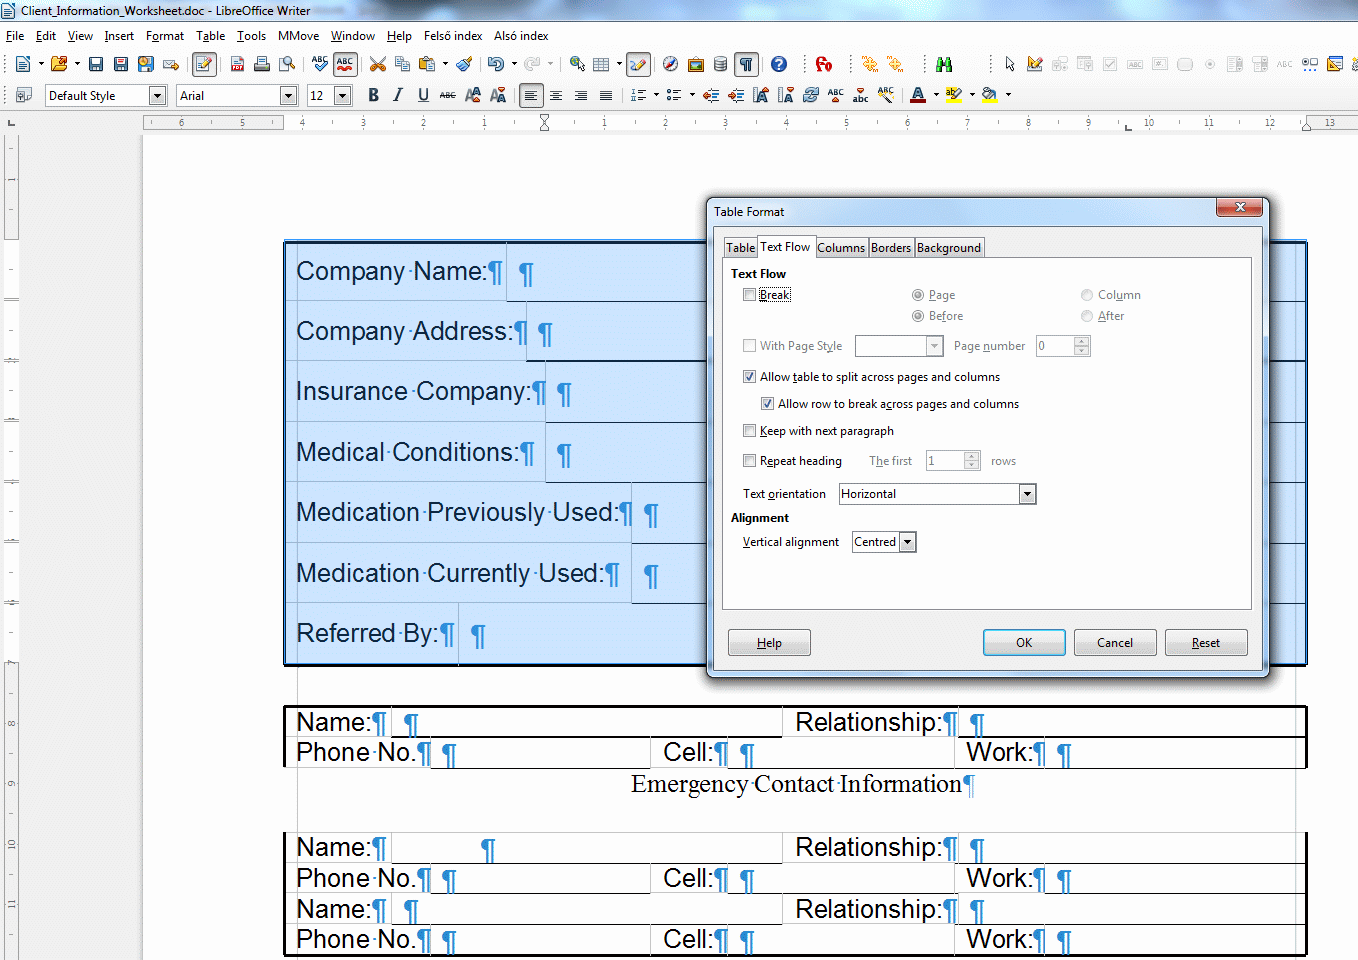
Task: Open the Navigator compass icon
Action: (670, 64)
